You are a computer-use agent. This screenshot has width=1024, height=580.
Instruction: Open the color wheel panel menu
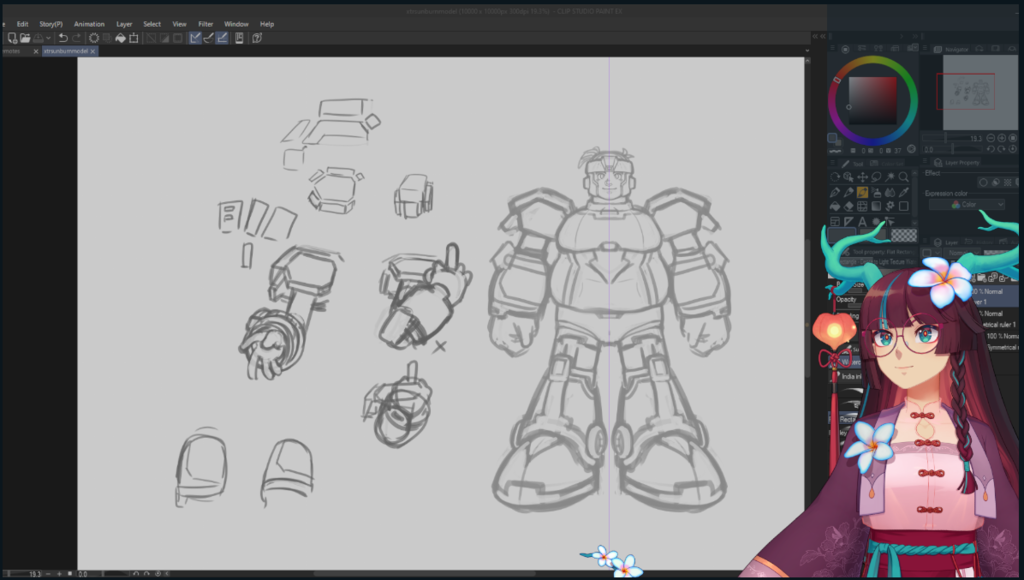[x=833, y=48]
